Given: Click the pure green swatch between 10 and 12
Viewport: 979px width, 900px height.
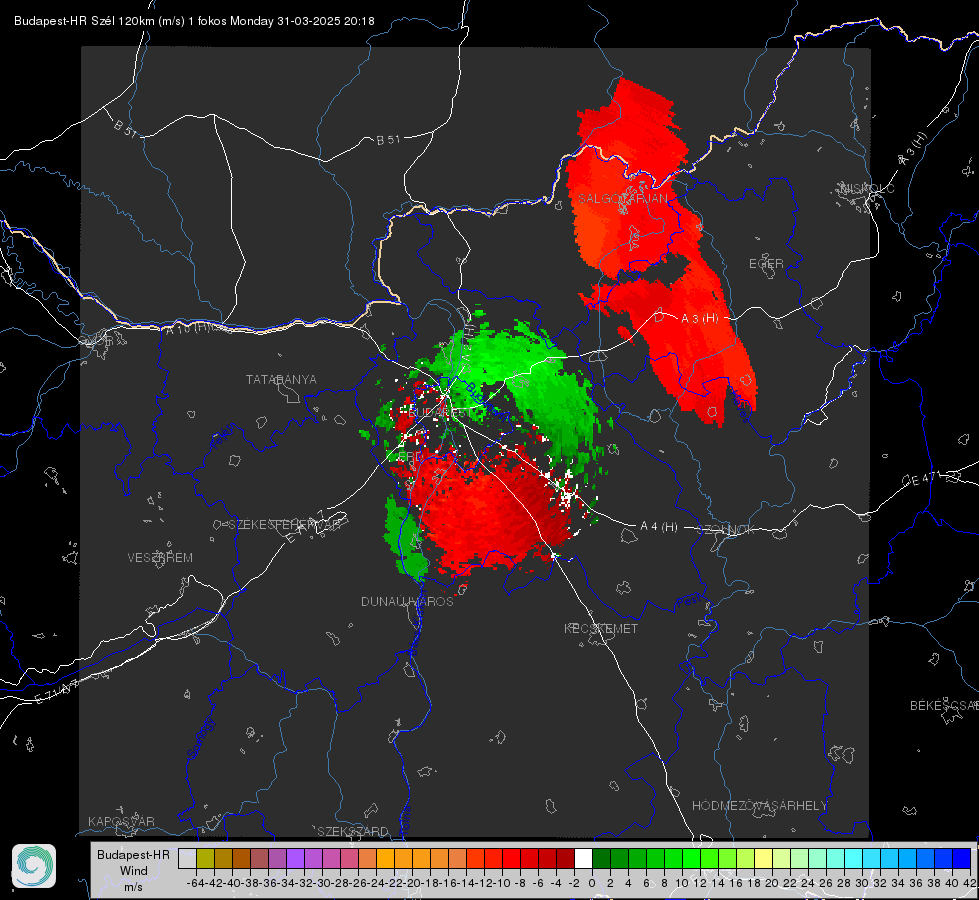Looking at the screenshot, I should (691, 859).
